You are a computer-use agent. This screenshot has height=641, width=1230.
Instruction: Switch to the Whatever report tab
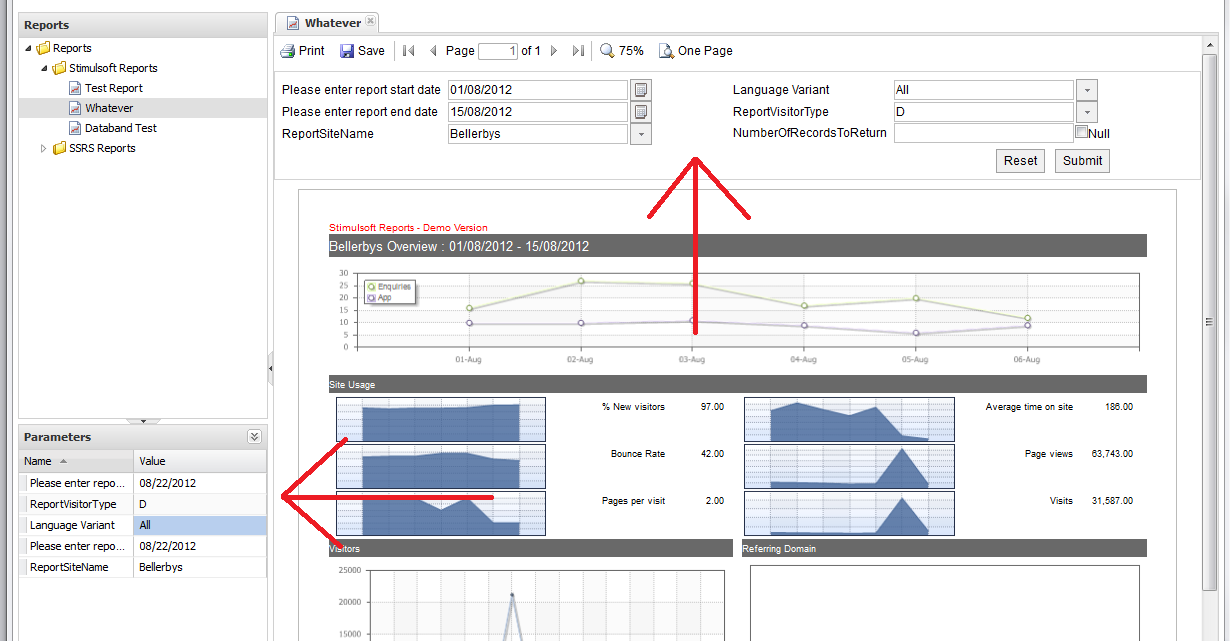(x=328, y=23)
